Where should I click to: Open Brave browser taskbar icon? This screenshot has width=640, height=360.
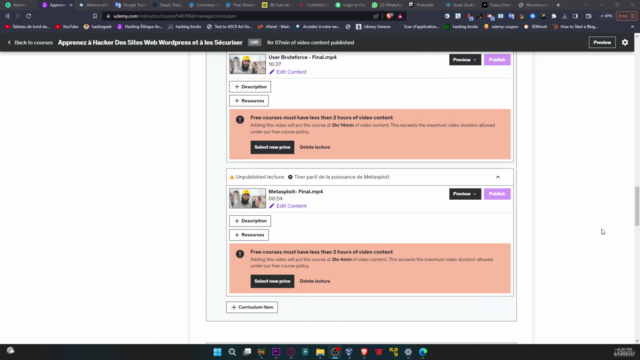click(x=364, y=352)
